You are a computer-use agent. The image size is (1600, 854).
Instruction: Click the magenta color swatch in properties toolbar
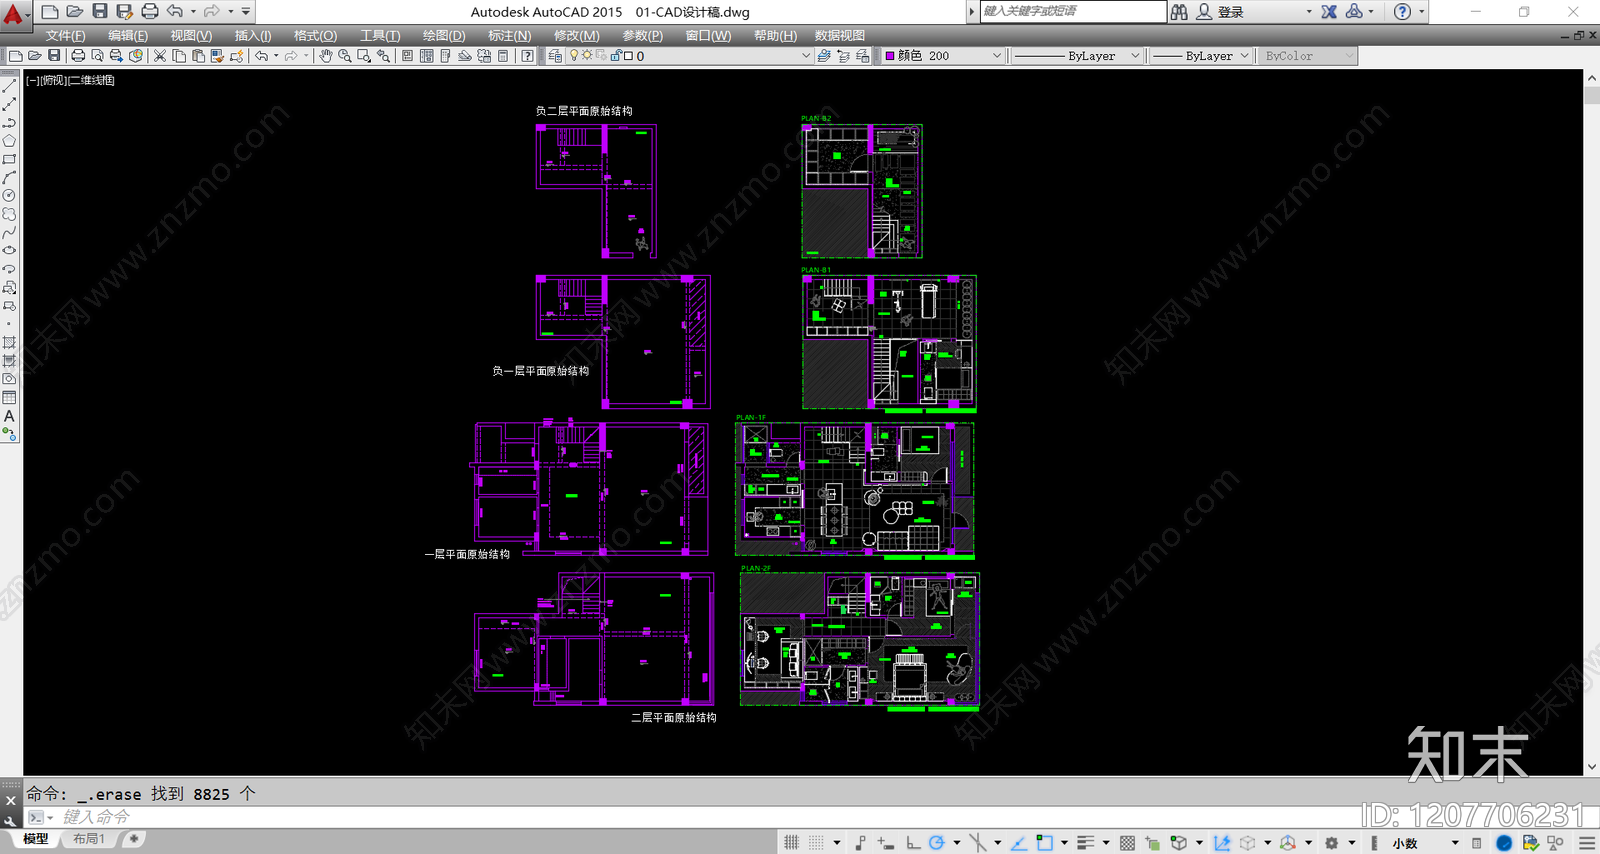point(890,56)
